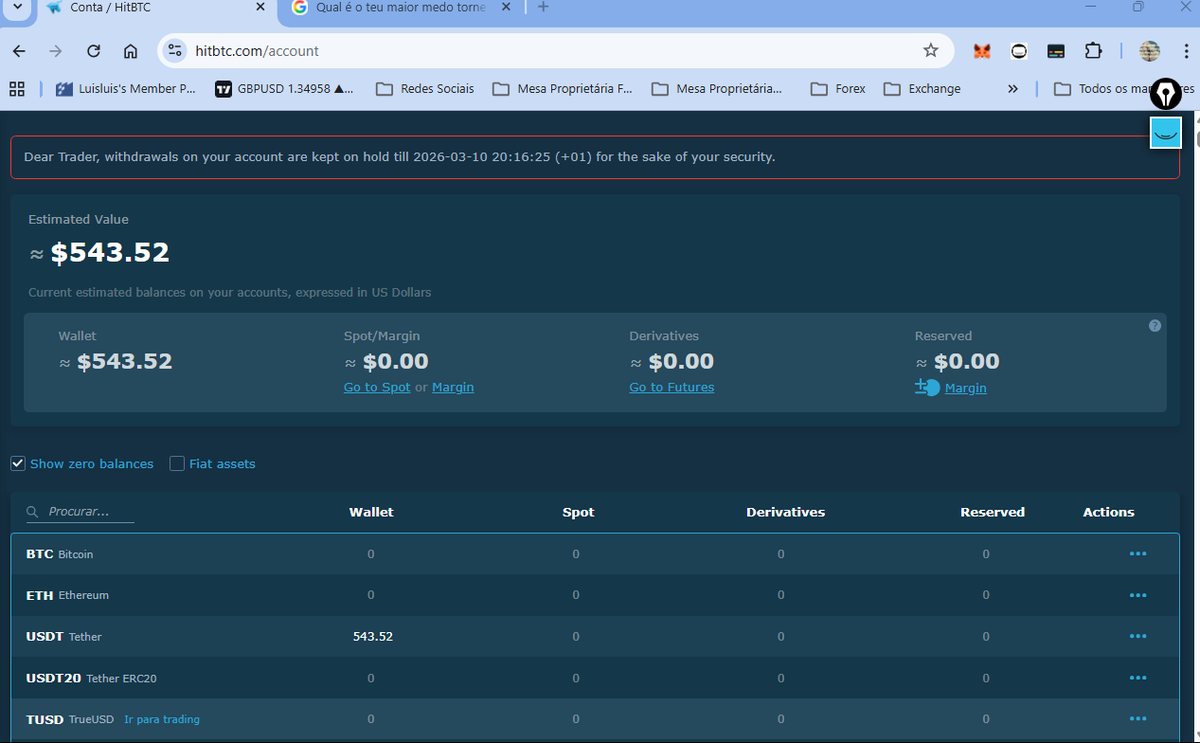The image size is (1200, 743).
Task: Click the Reserved transfer toggle icon
Action: click(927, 387)
